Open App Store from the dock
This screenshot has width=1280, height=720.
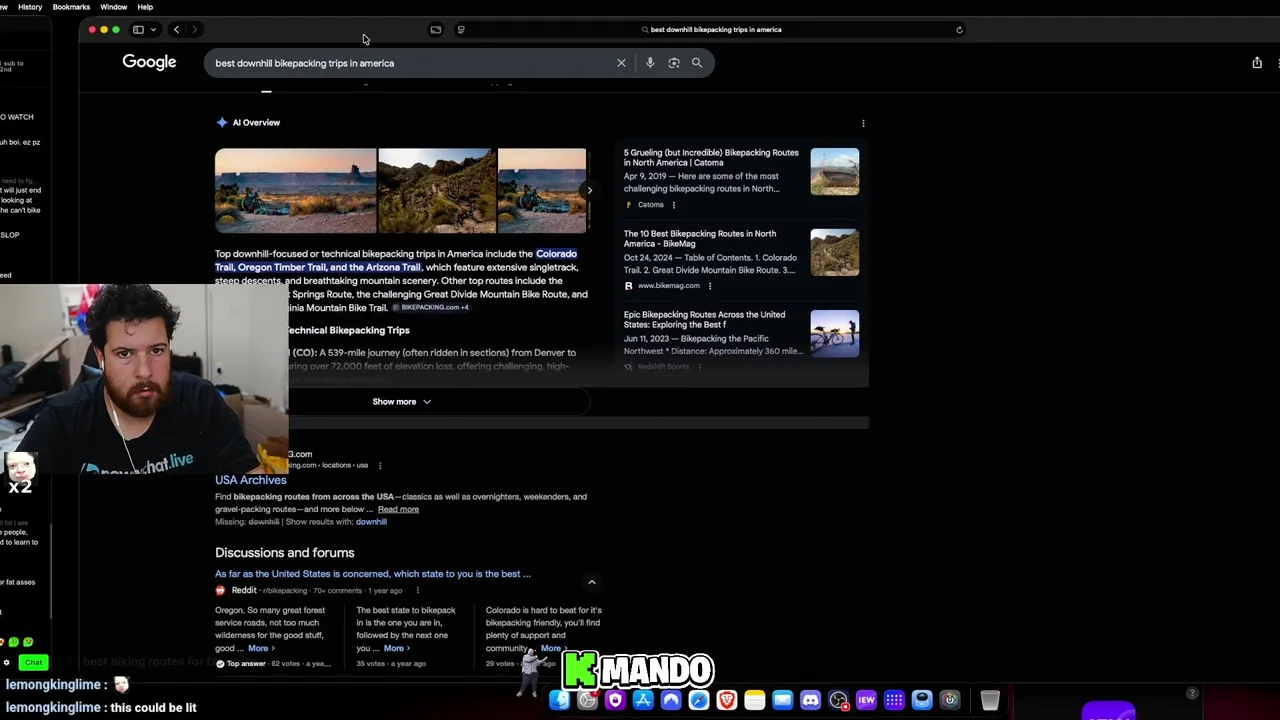[x=643, y=700]
